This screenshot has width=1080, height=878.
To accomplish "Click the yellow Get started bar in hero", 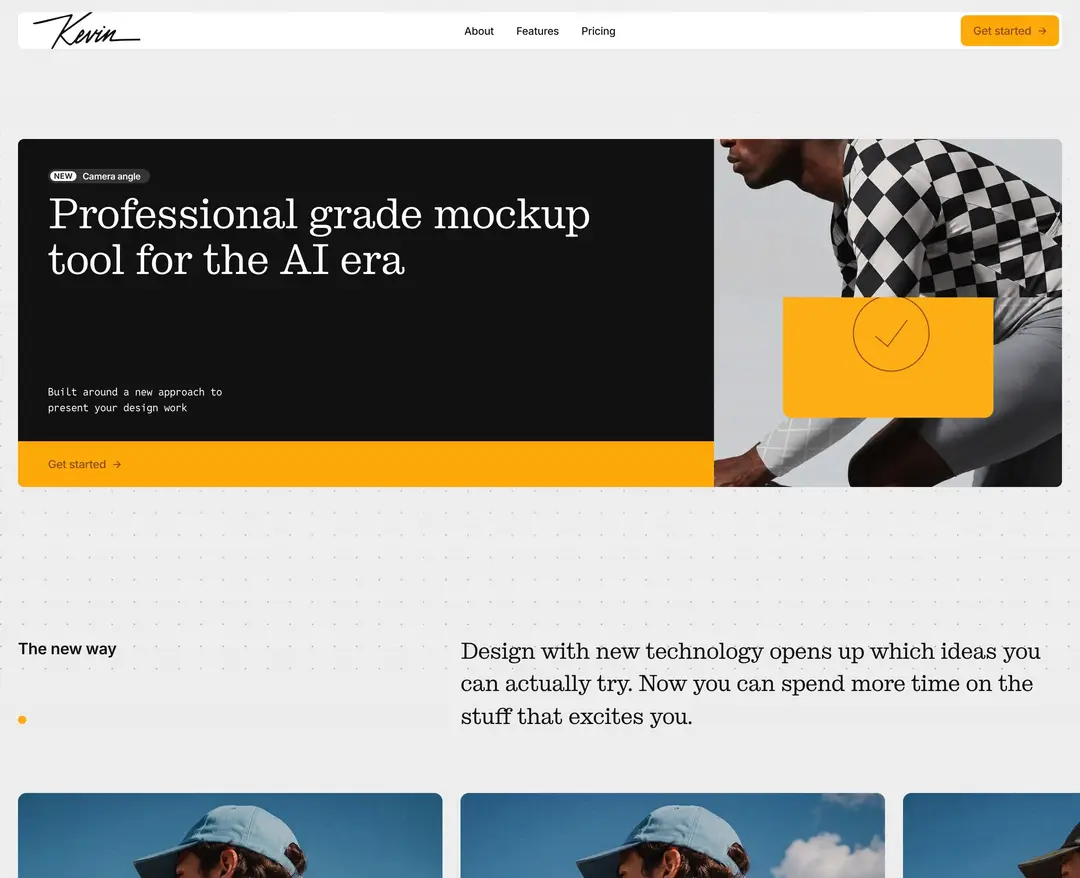I will click(x=366, y=464).
